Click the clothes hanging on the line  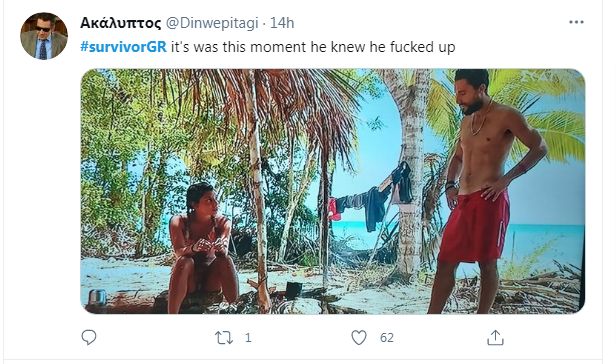tap(371, 196)
